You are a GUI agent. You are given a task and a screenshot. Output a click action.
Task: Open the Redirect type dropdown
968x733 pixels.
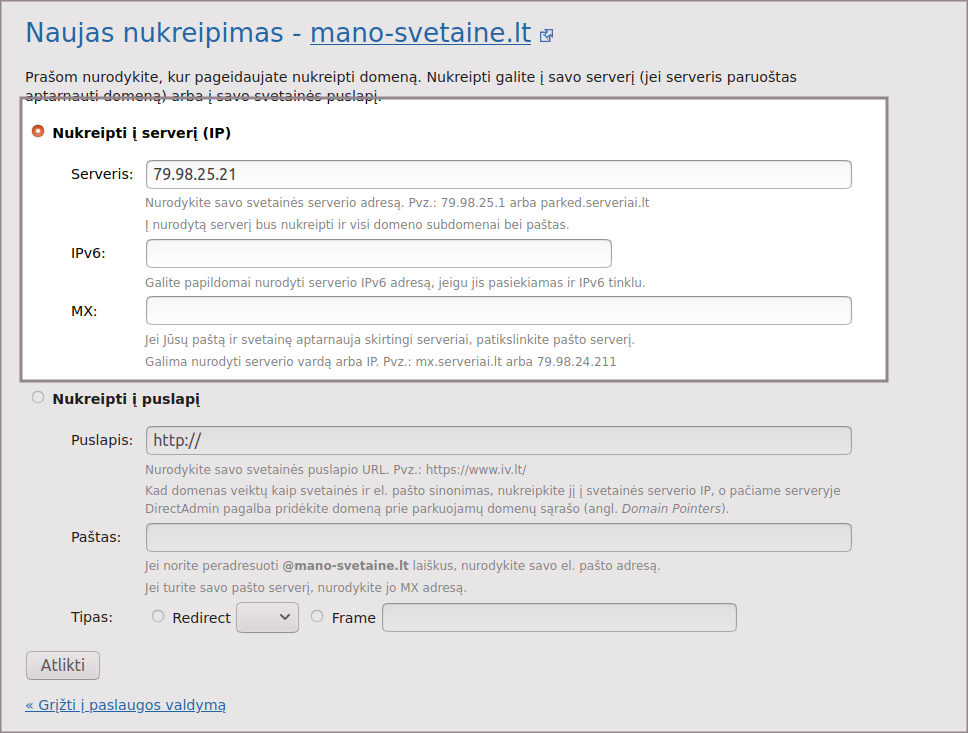pyautogui.click(x=267, y=618)
